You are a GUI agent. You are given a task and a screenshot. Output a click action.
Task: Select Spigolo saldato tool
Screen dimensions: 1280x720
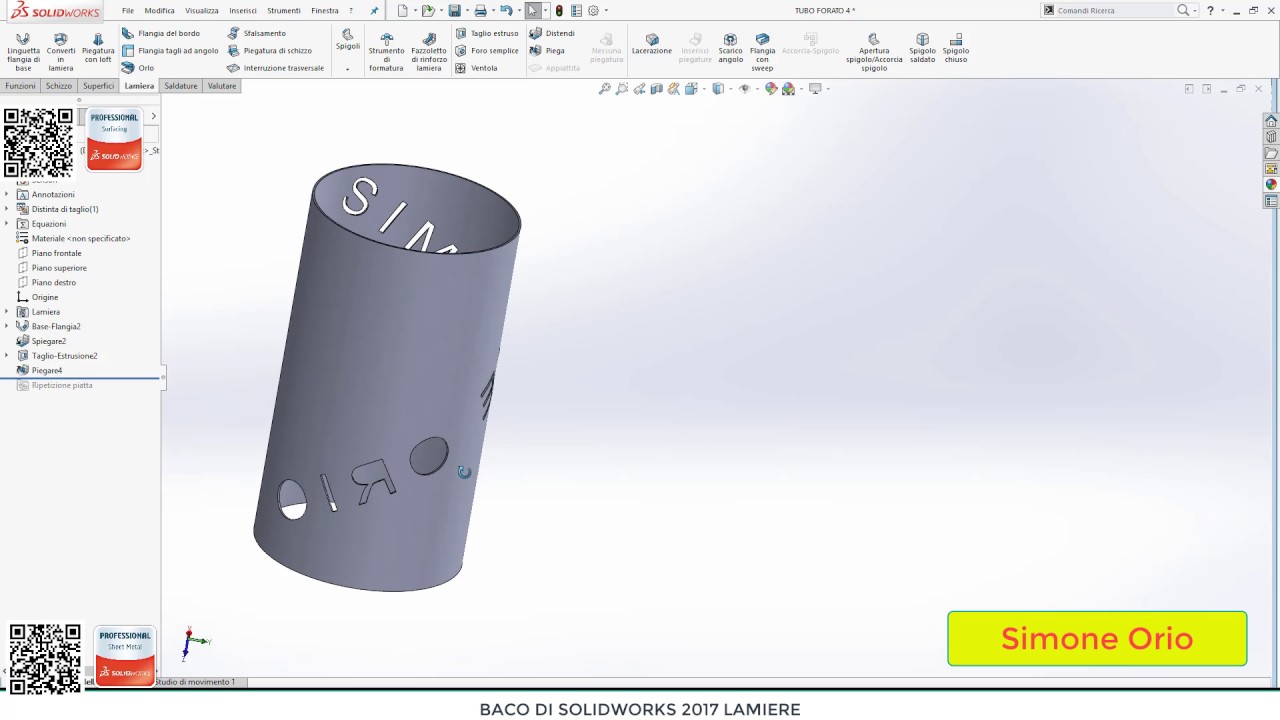[922, 47]
